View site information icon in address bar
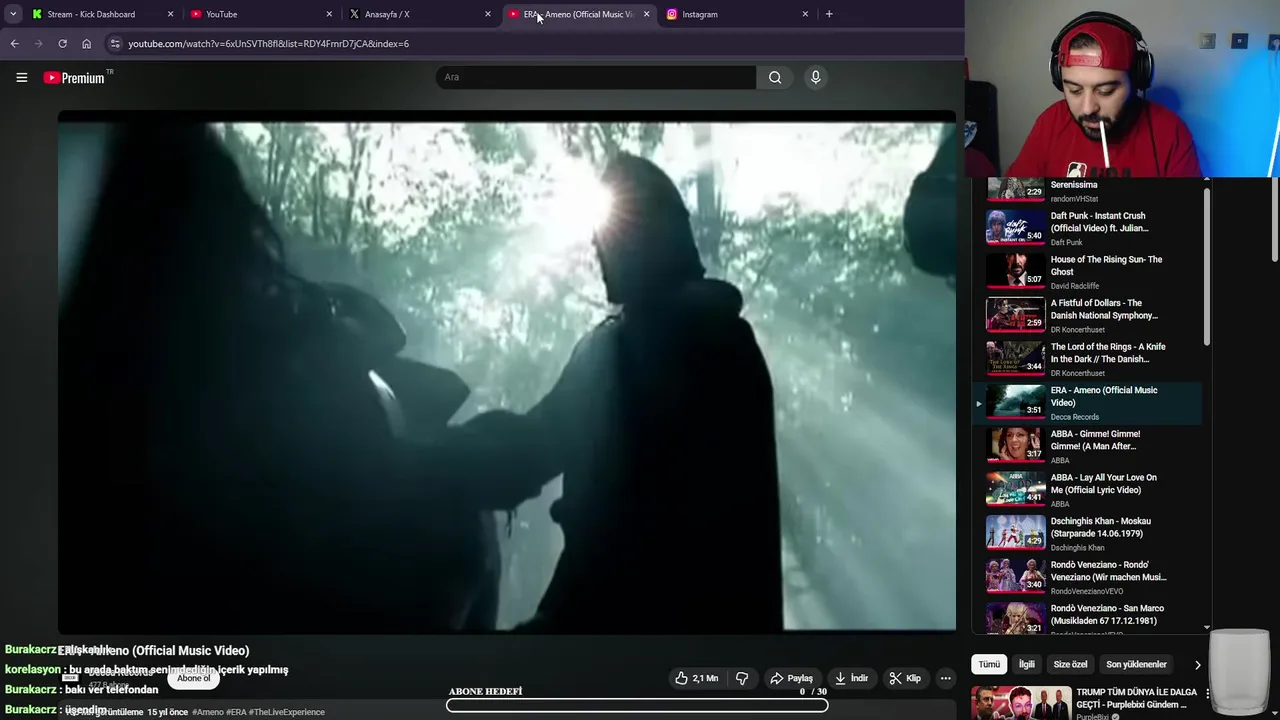The width and height of the screenshot is (1280, 720). pos(115,43)
